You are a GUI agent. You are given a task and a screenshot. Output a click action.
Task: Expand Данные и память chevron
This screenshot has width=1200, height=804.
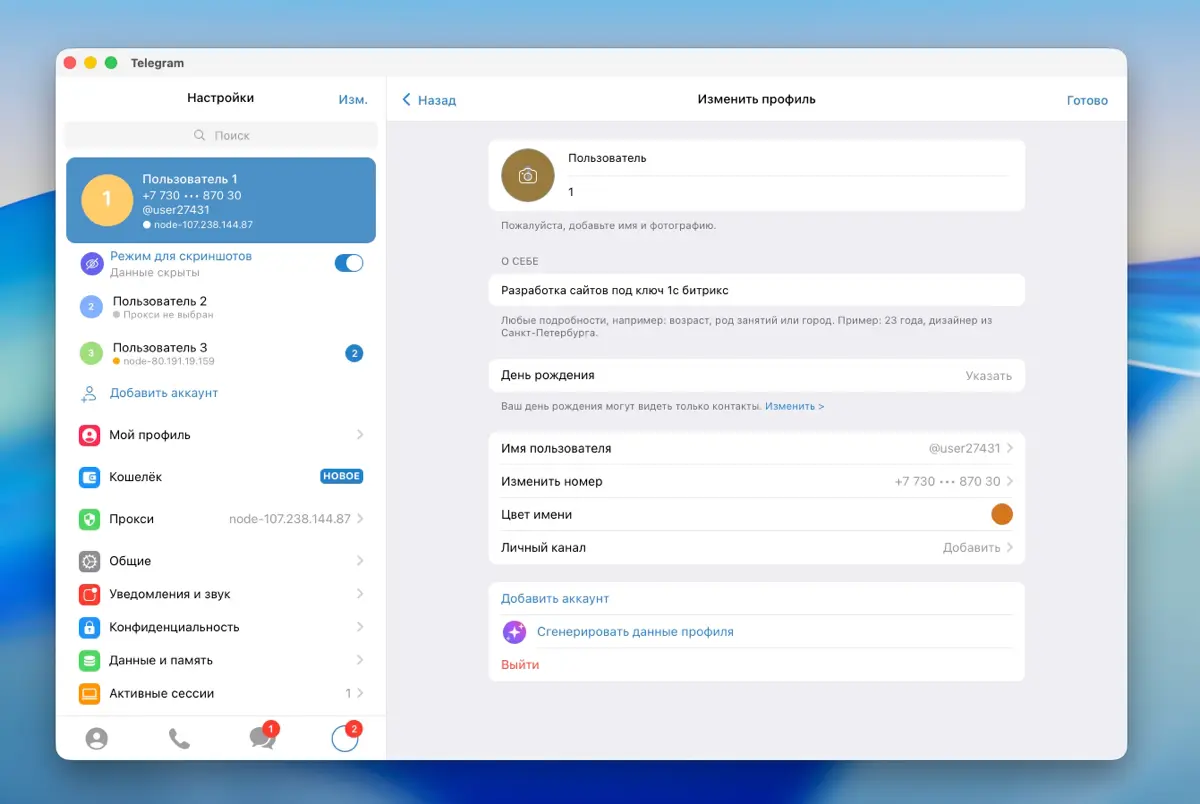(360, 660)
